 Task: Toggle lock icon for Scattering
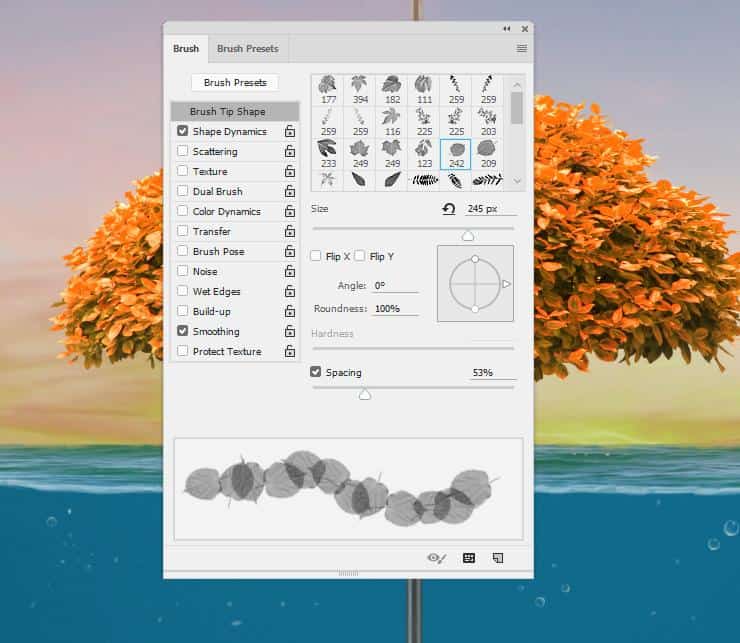pyautogui.click(x=290, y=151)
